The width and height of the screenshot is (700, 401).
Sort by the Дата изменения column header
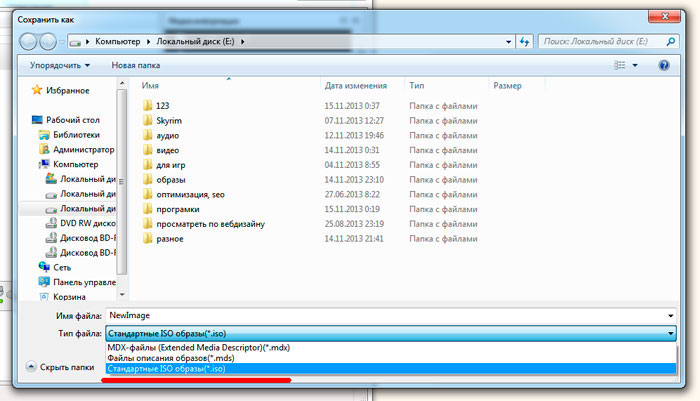[356, 85]
